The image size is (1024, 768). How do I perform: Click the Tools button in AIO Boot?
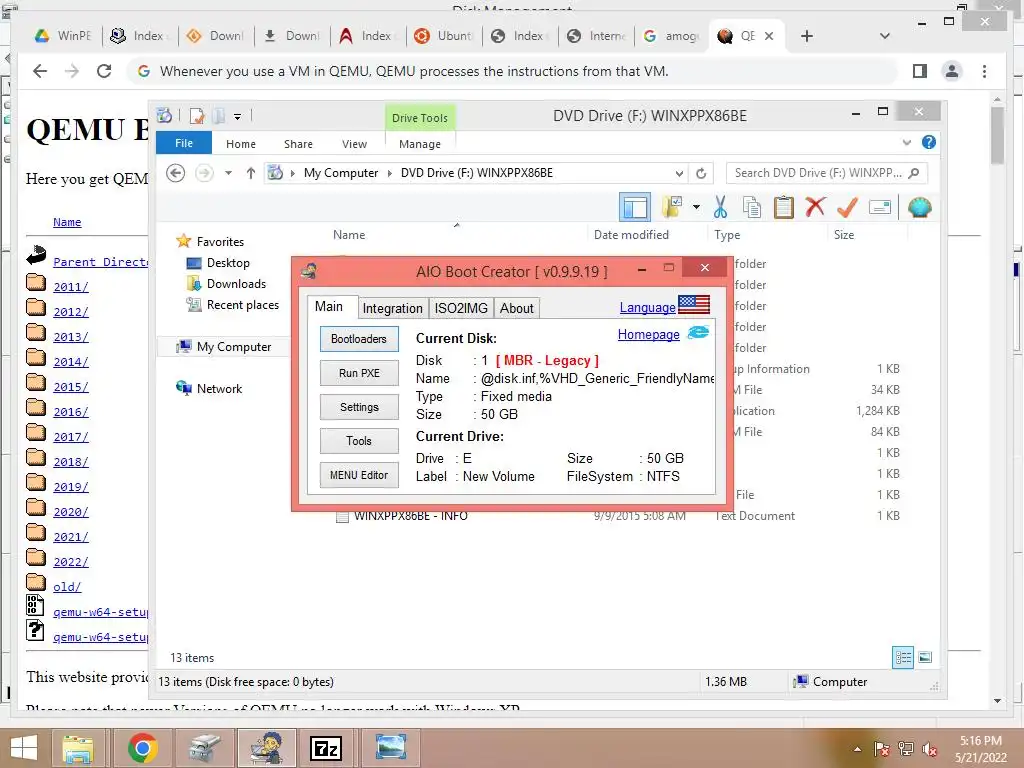359,441
